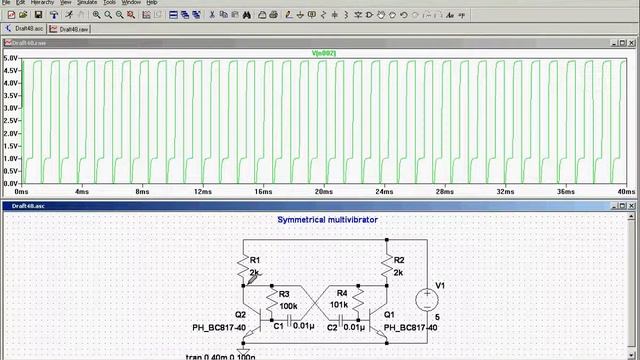
Task: Open Print Setup icon
Action: (x=262, y=15)
